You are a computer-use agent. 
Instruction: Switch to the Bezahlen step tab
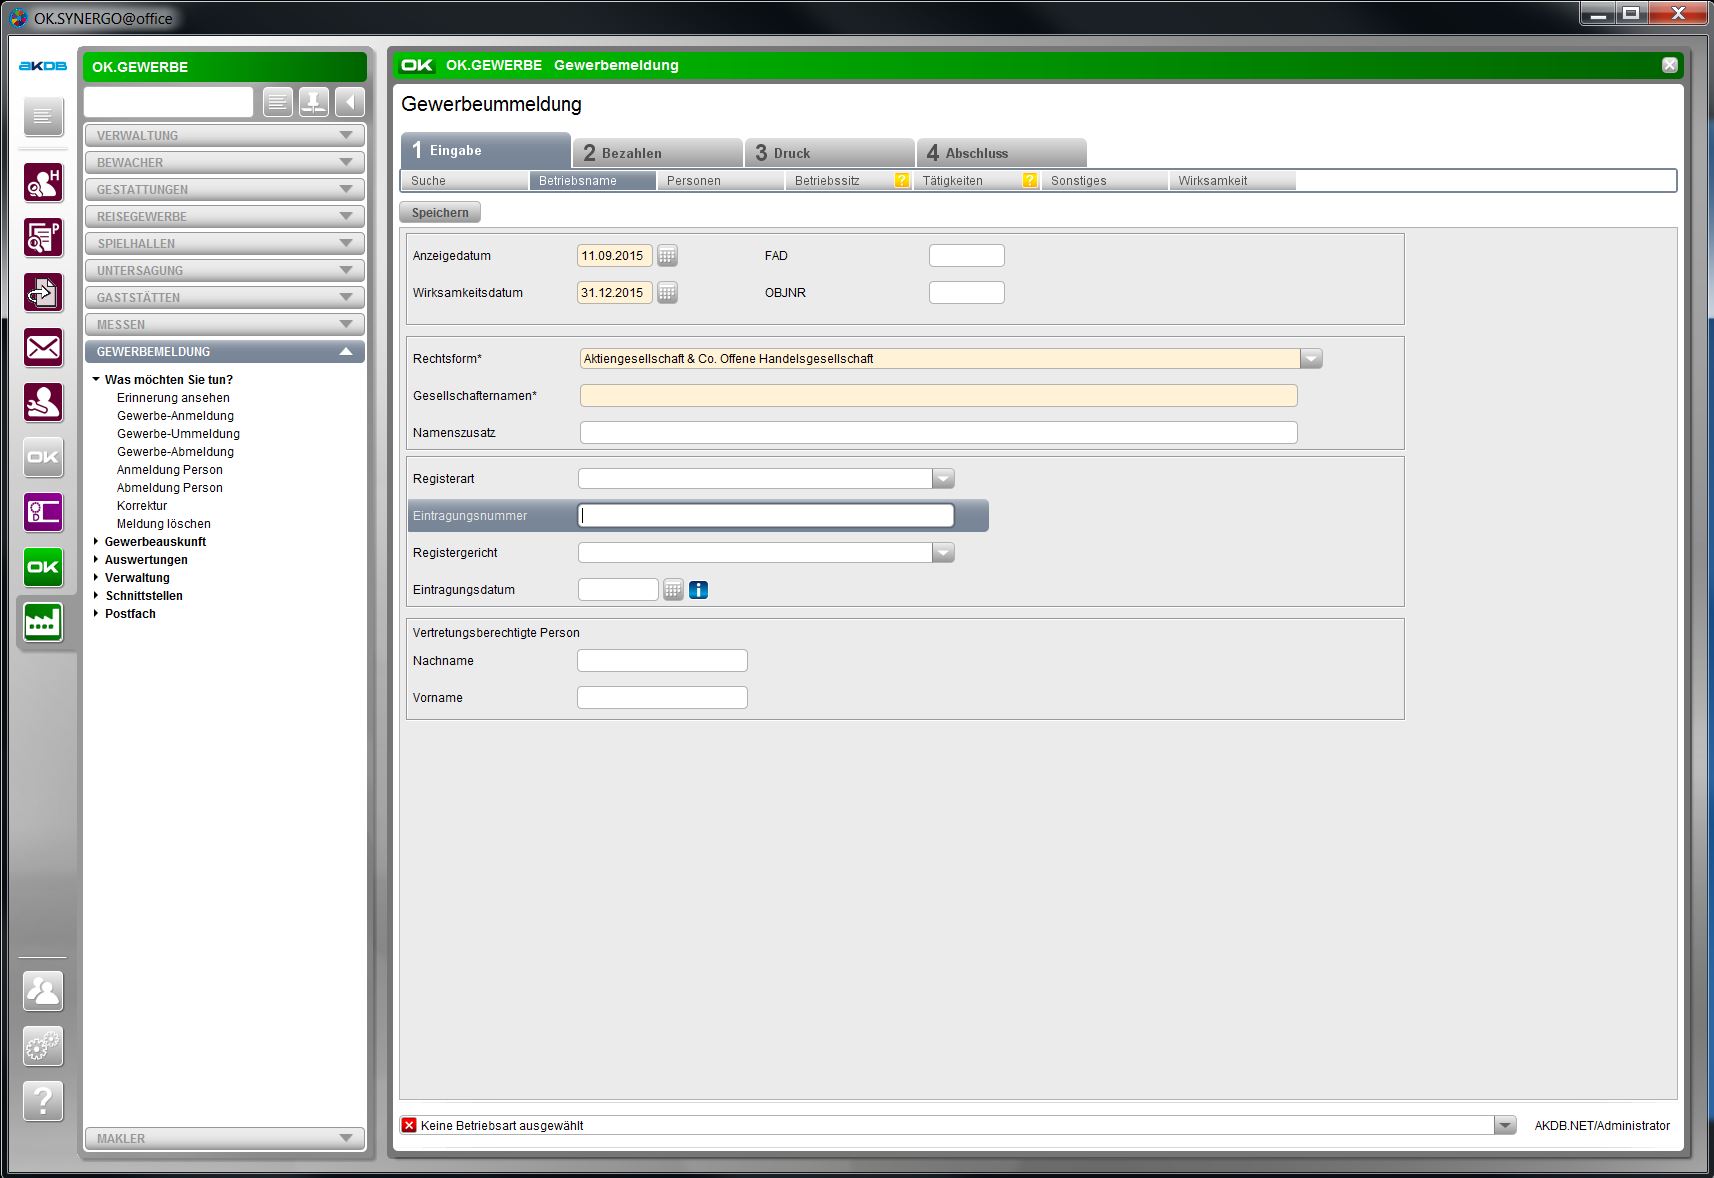pos(657,153)
